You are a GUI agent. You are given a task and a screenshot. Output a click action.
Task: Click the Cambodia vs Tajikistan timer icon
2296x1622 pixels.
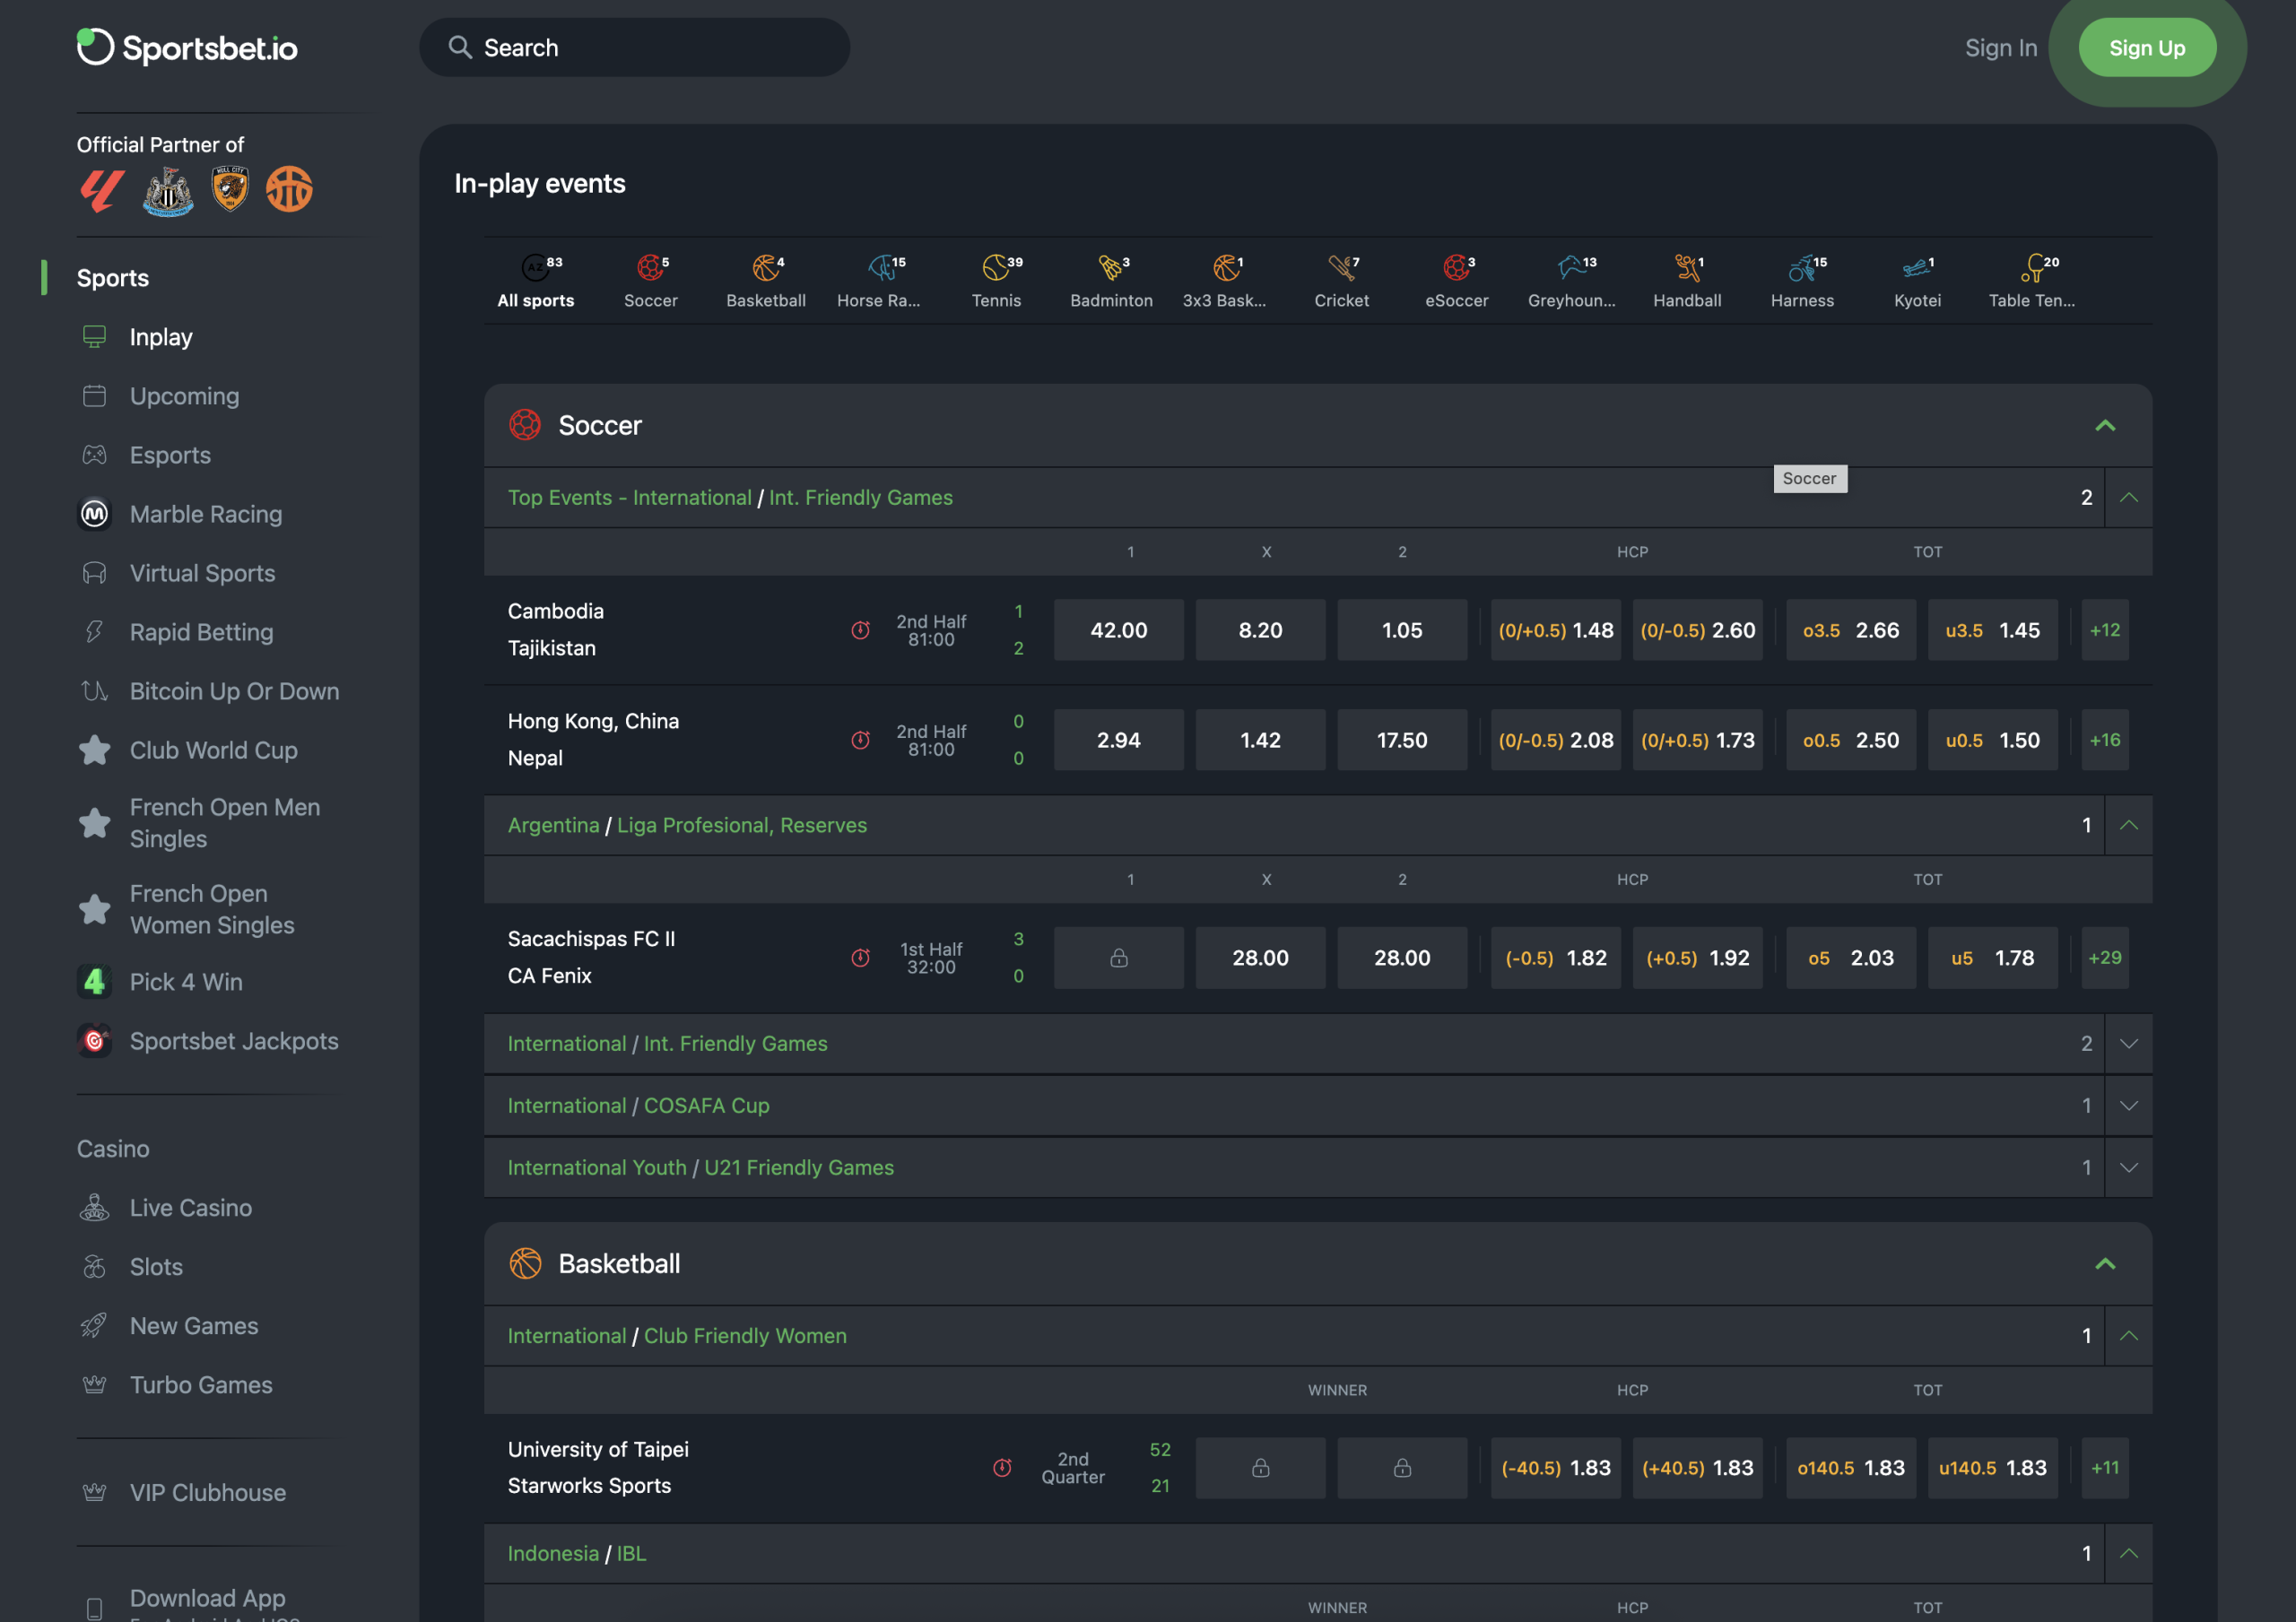[860, 630]
